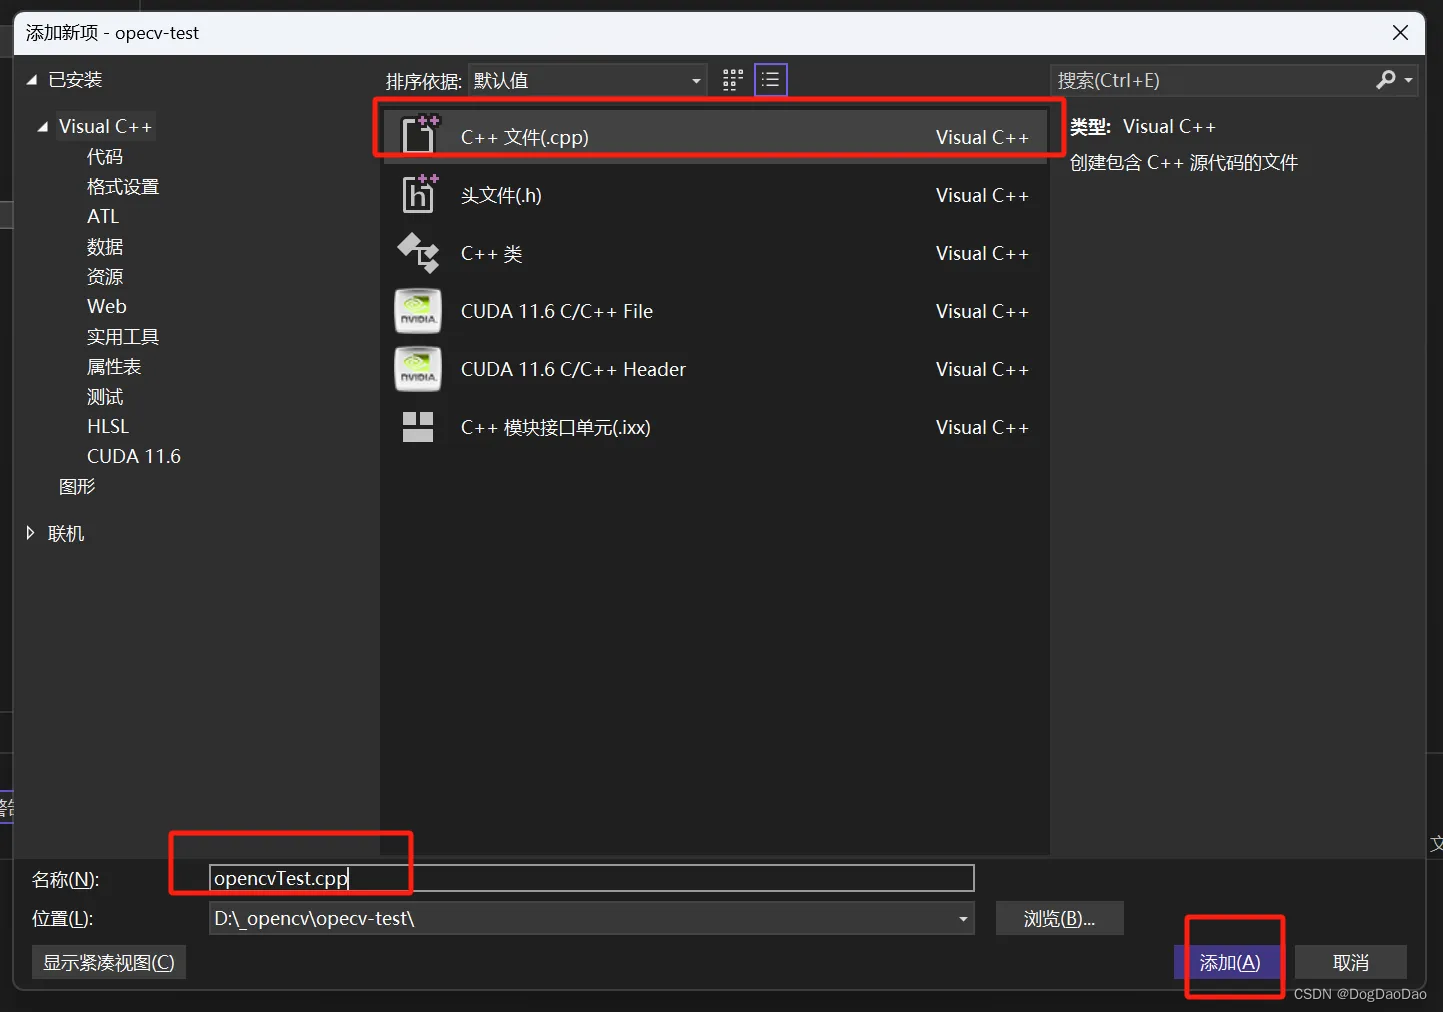Screen dimensions: 1443x1012
Task: Collapse the 已安装 tree section
Action: click(31, 80)
